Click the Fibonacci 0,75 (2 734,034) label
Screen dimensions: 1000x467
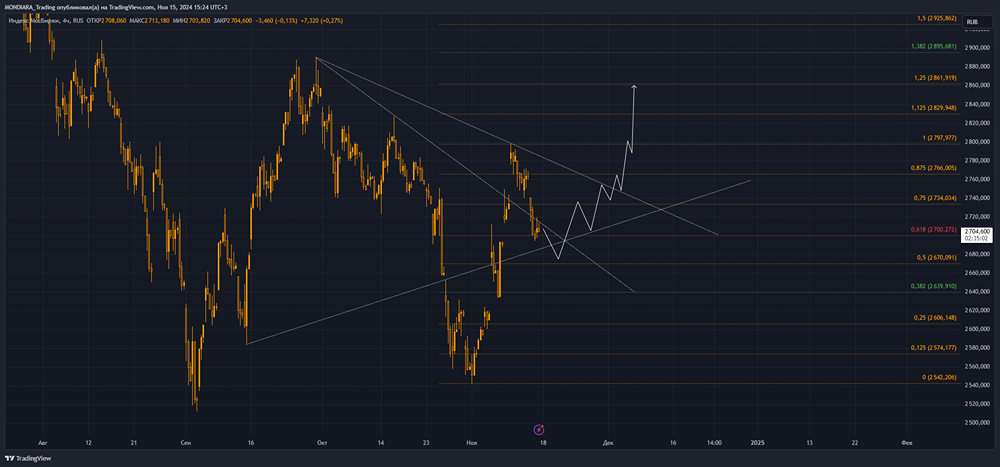(x=936, y=198)
